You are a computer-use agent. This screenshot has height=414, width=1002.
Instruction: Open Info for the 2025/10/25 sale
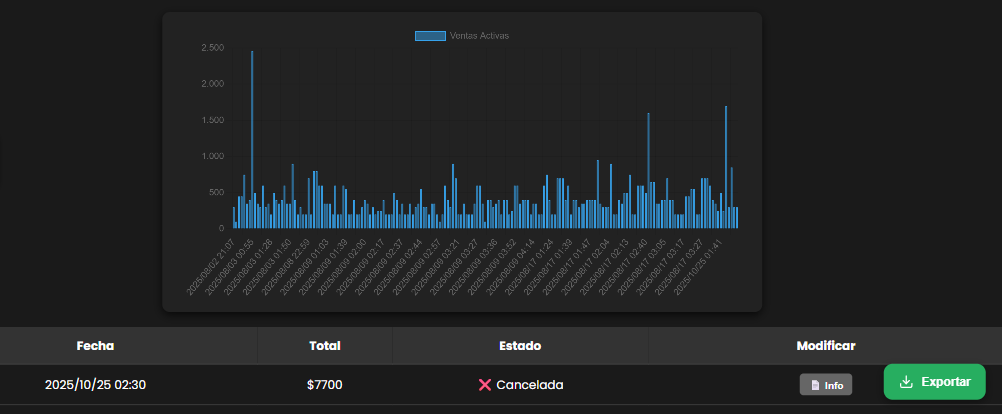[825, 385]
